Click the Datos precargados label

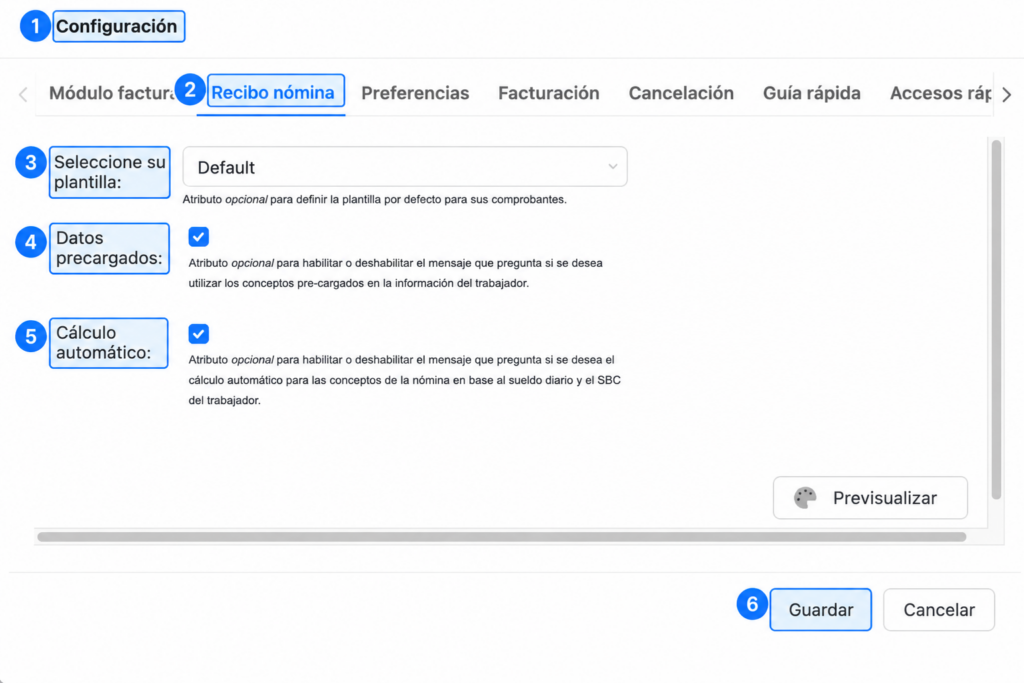[x=110, y=248]
